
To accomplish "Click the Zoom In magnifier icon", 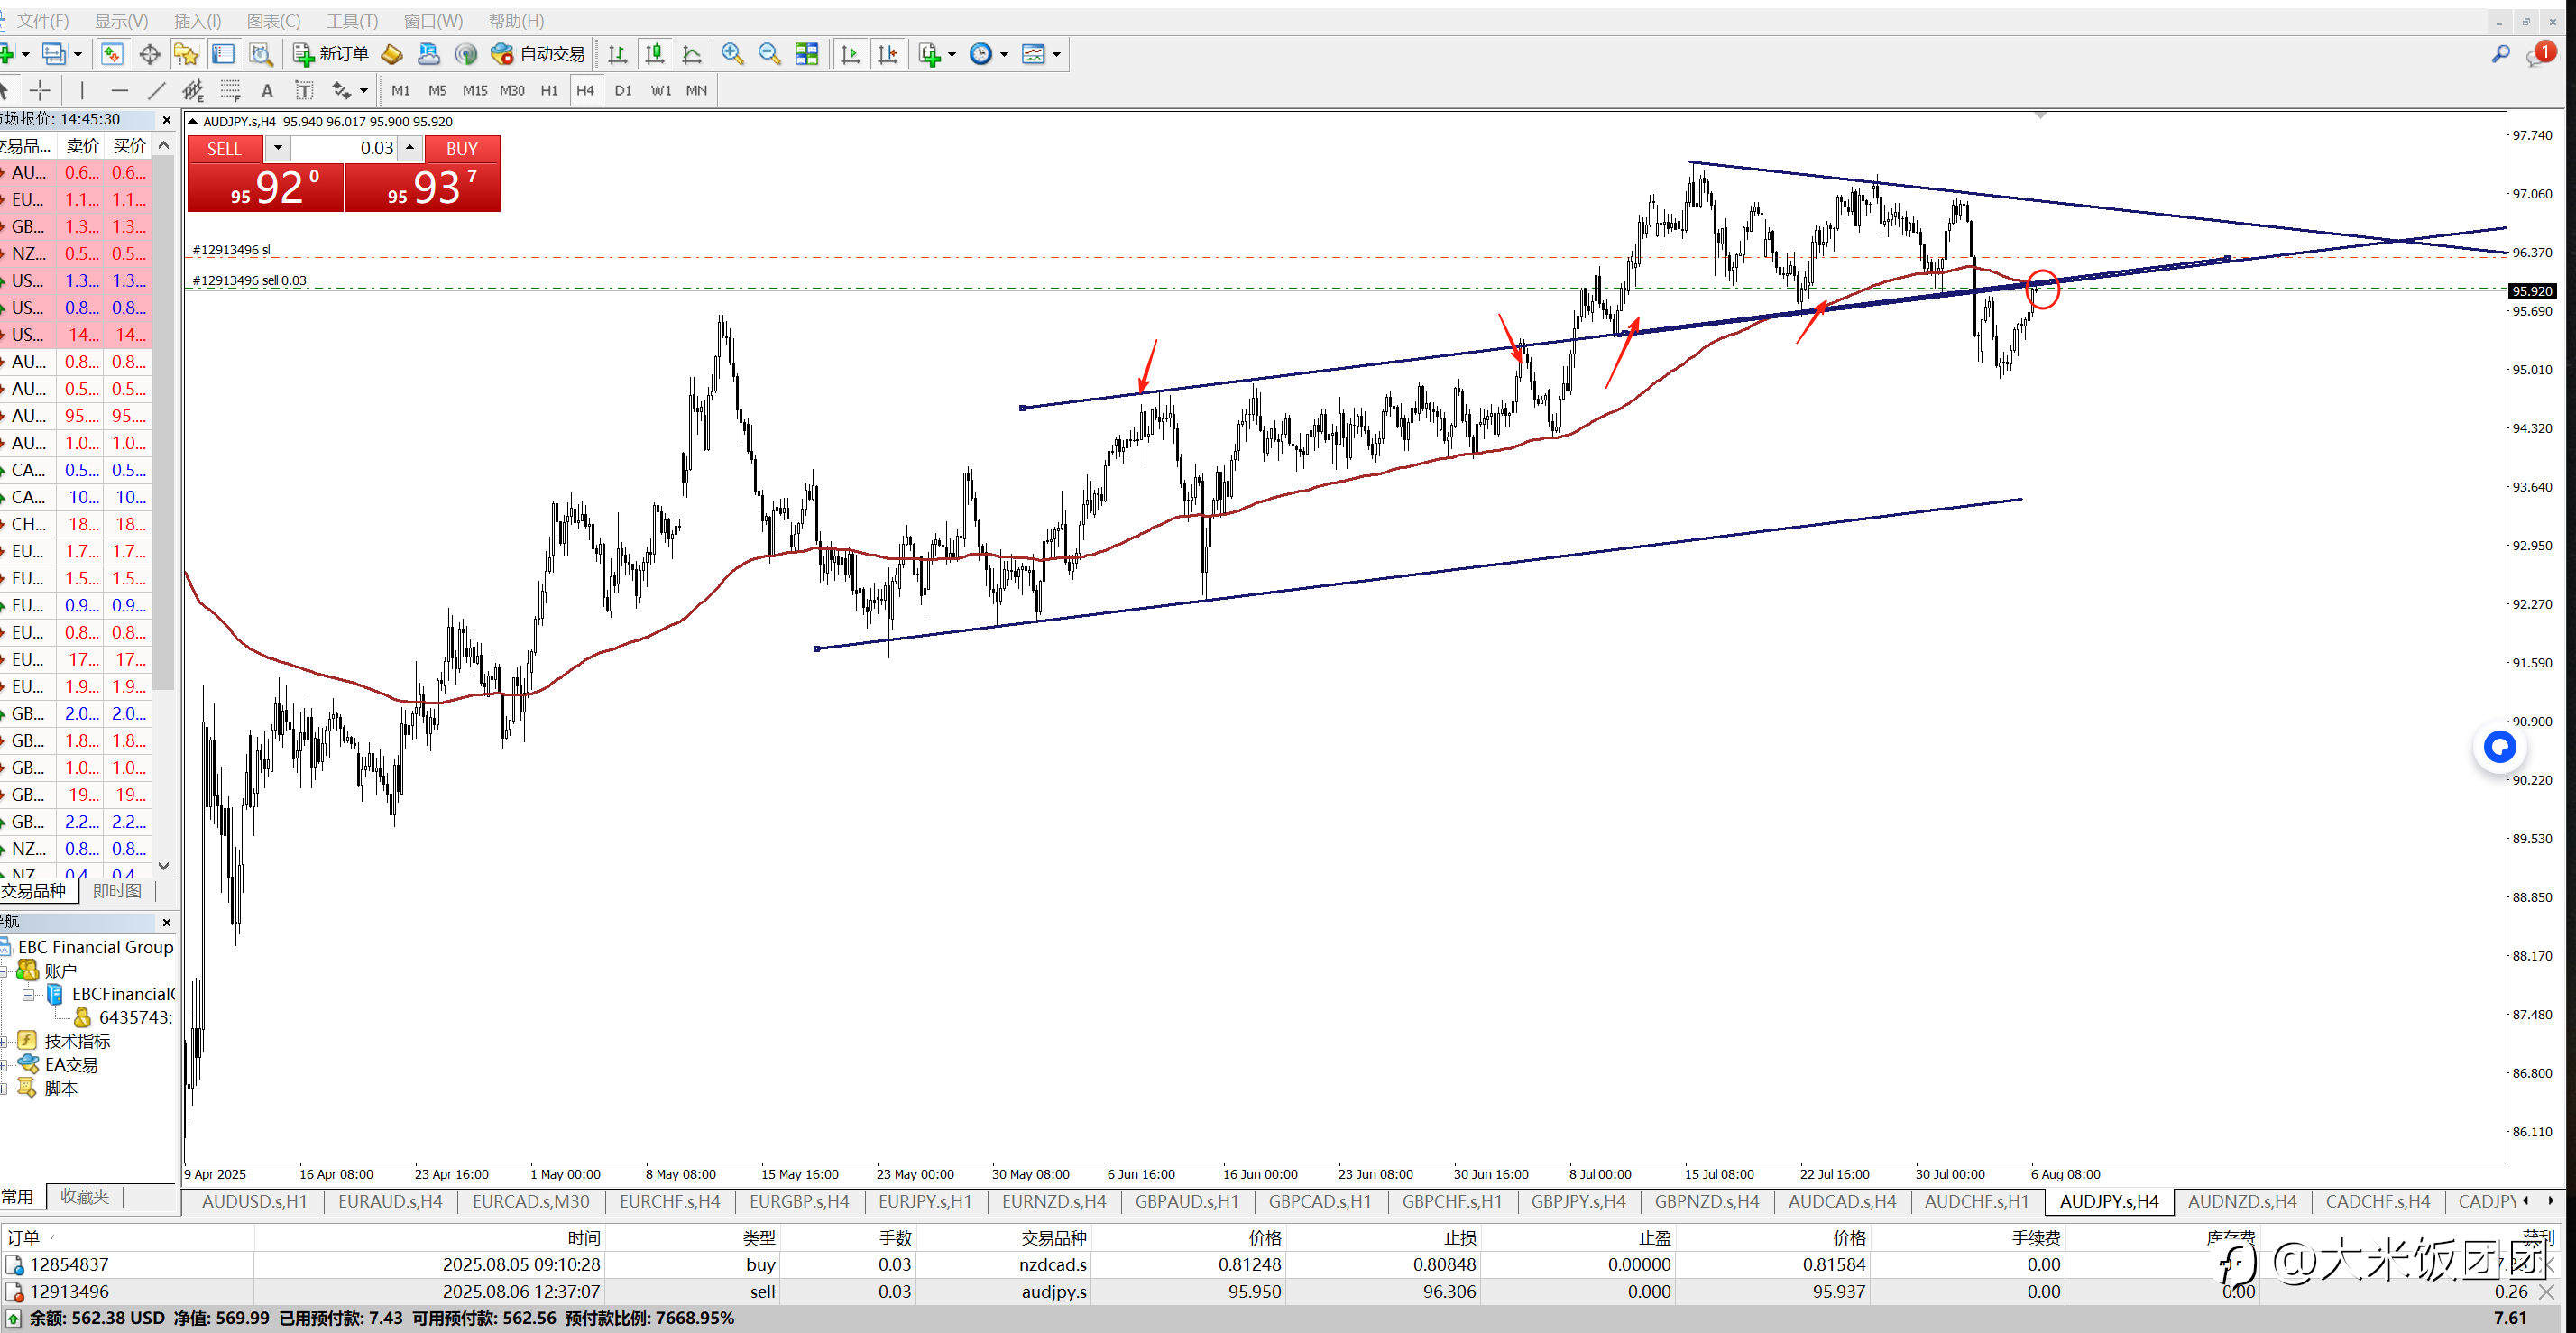I will pyautogui.click(x=732, y=54).
